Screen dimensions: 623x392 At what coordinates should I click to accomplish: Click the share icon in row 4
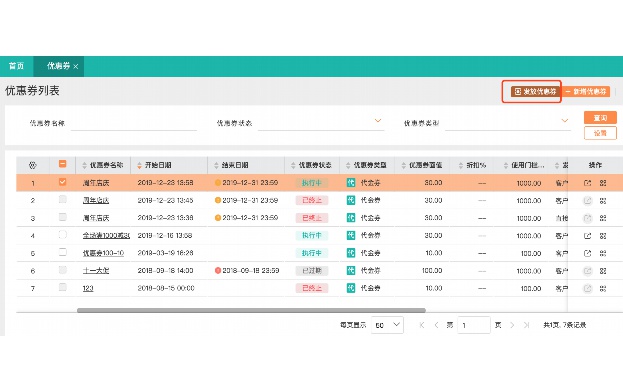[587, 236]
